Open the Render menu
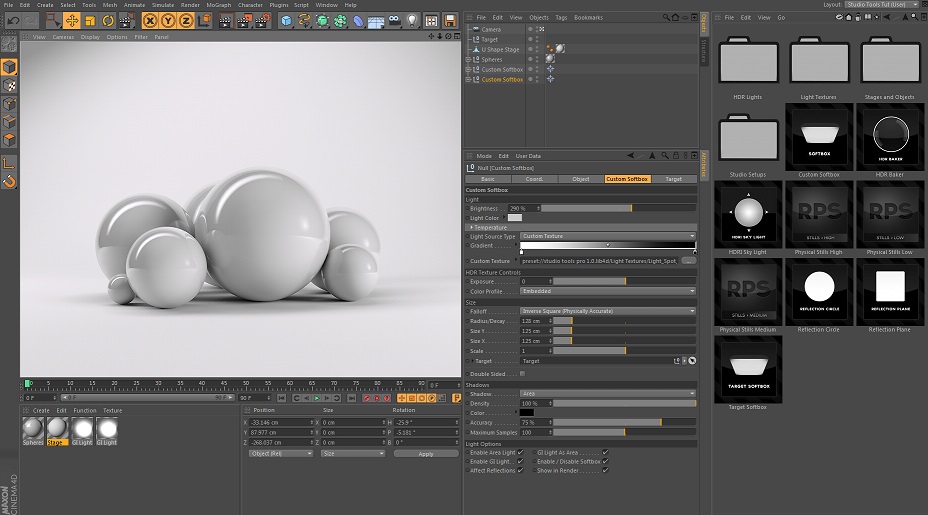Viewport: 928px width, 515px height. point(190,5)
